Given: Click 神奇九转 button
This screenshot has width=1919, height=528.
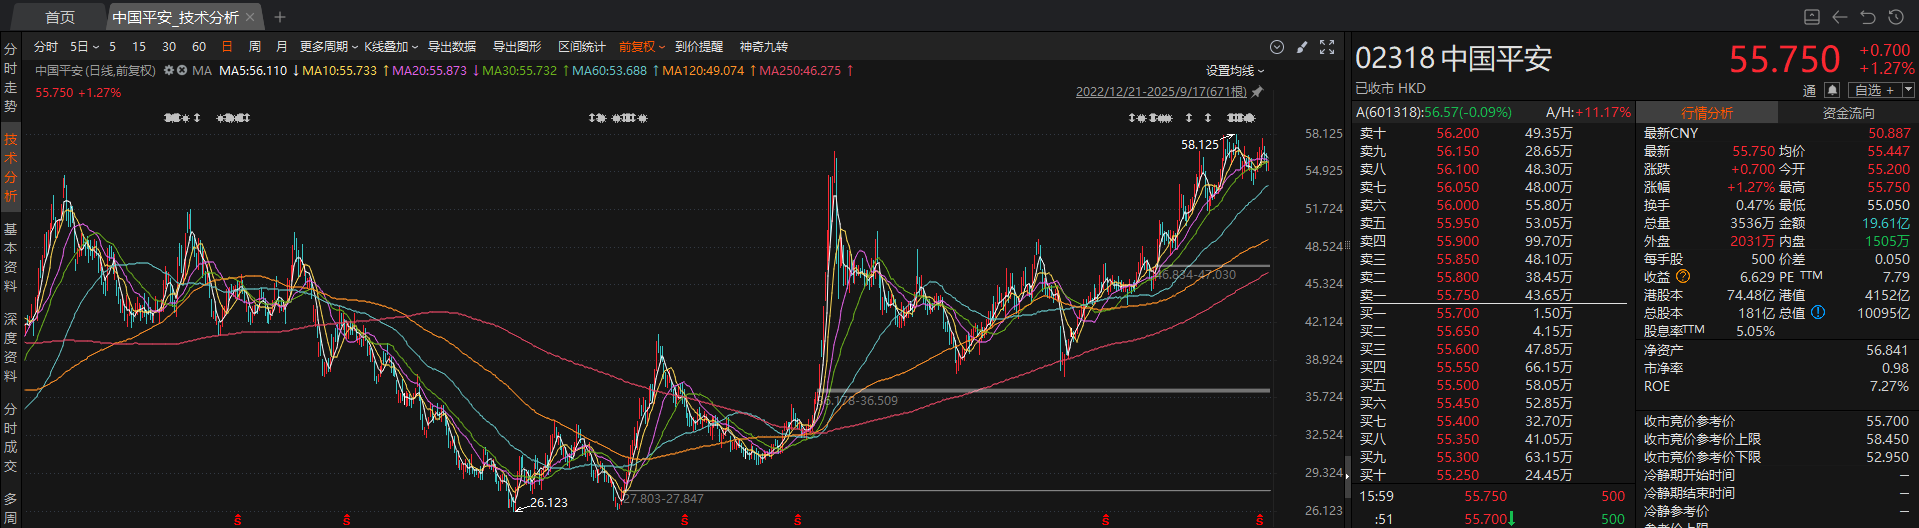Looking at the screenshot, I should [x=764, y=47].
